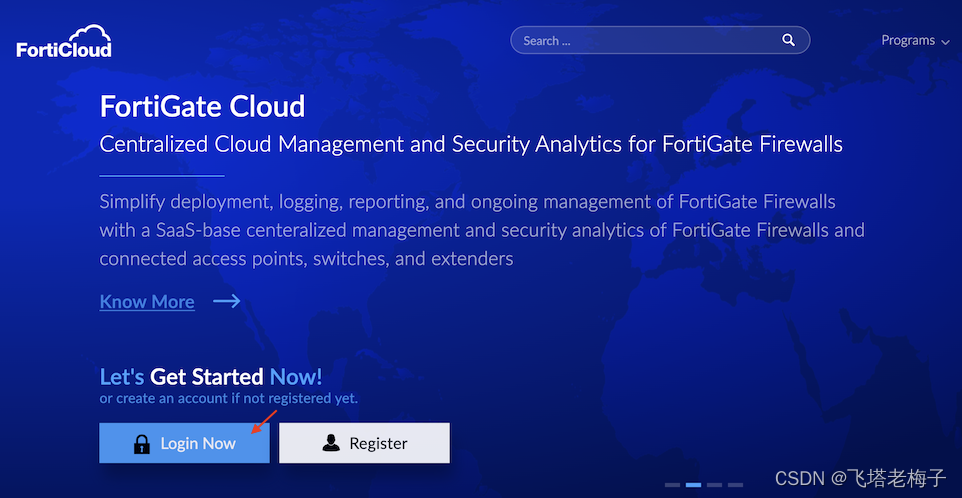962x498 pixels.
Task: Click the arrow next to Know More
Action: [x=226, y=301]
